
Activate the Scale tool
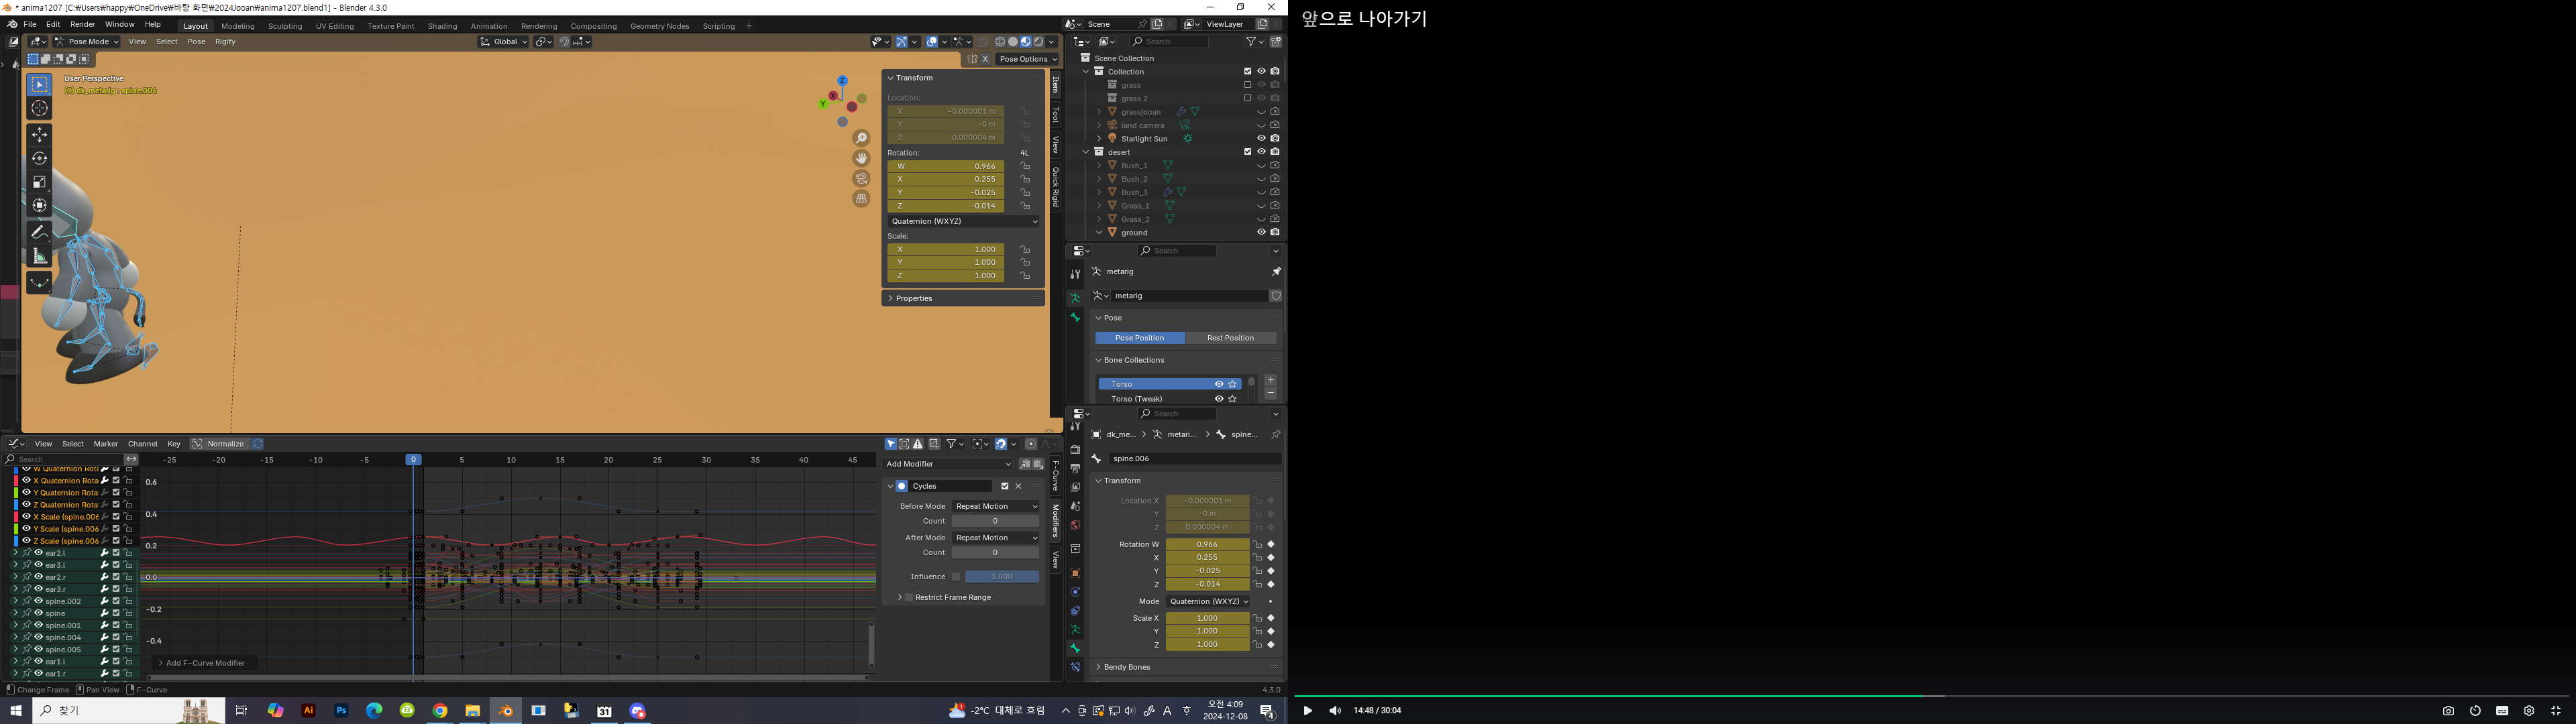point(39,182)
